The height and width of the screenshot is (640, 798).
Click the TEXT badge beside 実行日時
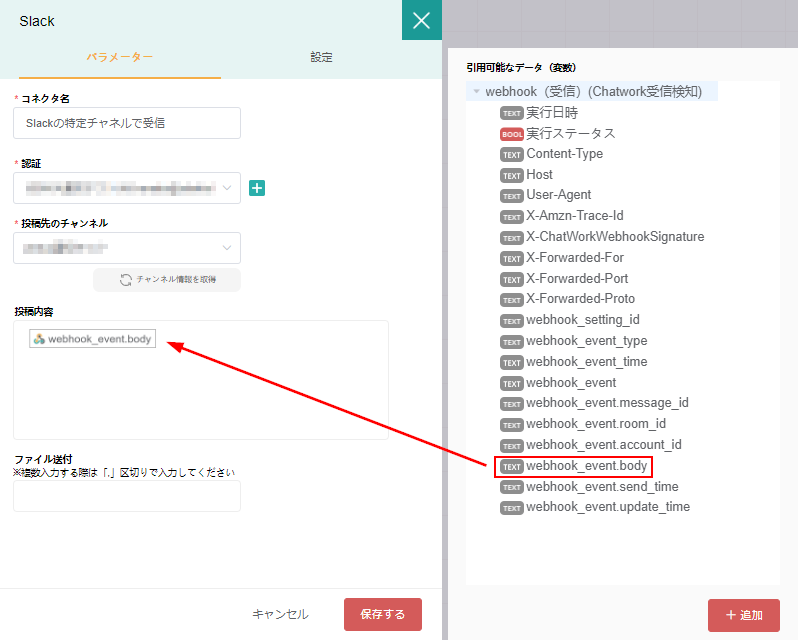tap(511, 113)
